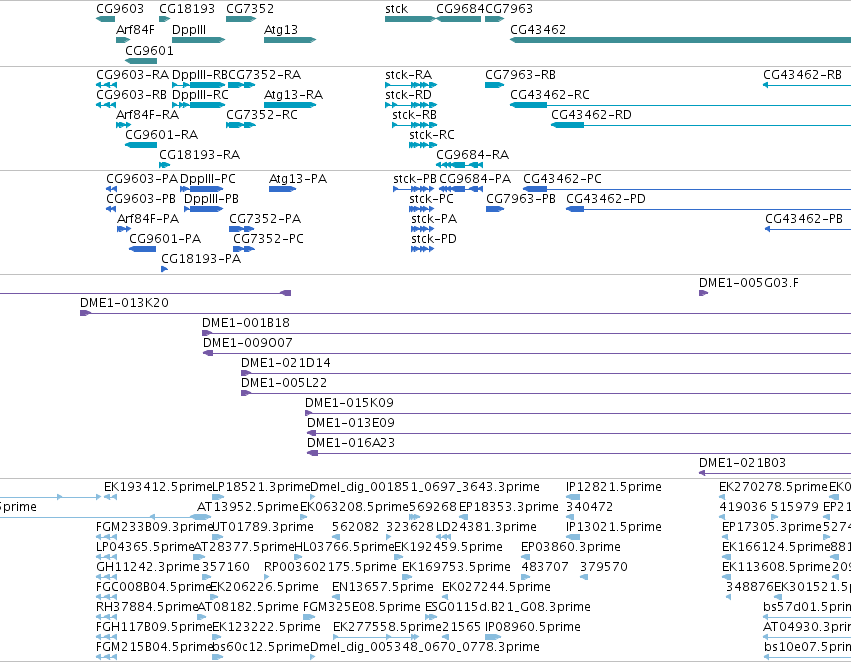Click the CG18193 gene label
Image resolution: width=851 pixels, height=662 pixels.
tap(187, 9)
